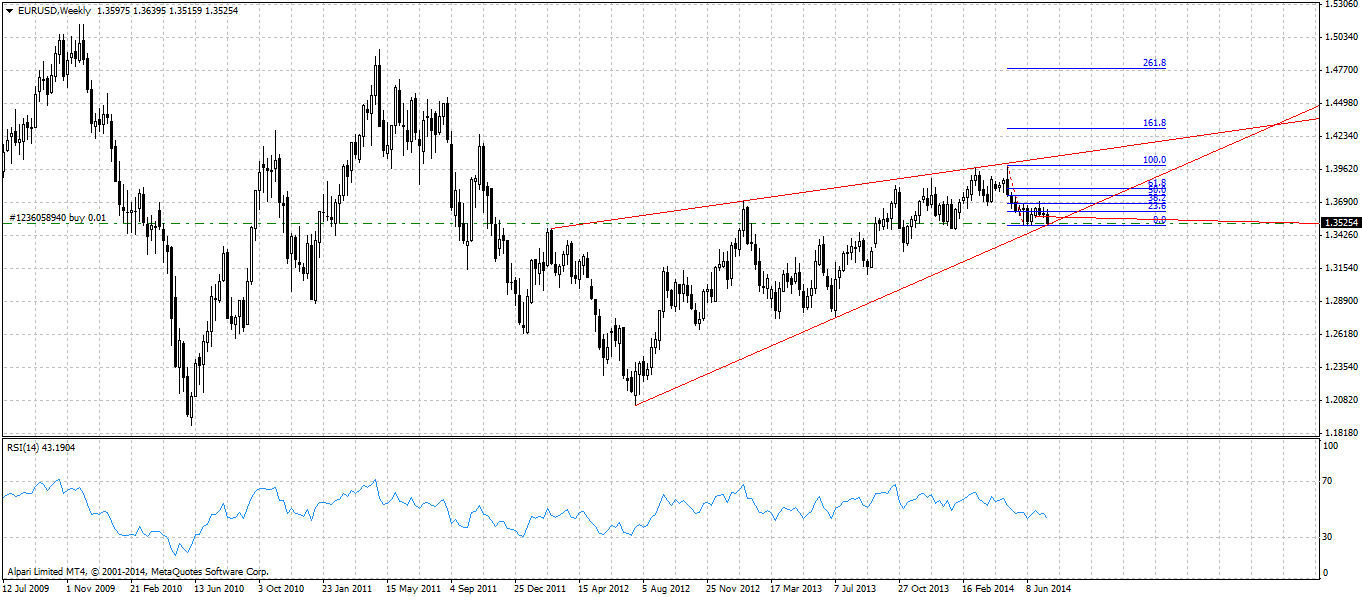Click the 1.20820 price scale label
The height and width of the screenshot is (597, 1362).
(x=1339, y=400)
